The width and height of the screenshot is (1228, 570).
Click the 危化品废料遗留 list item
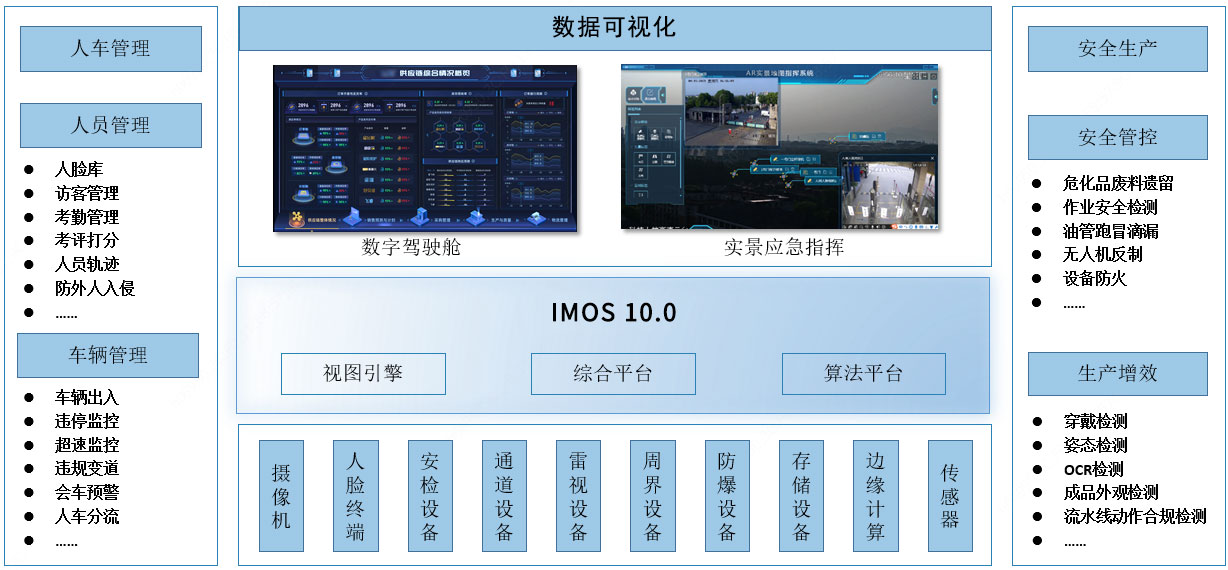[x=1118, y=183]
